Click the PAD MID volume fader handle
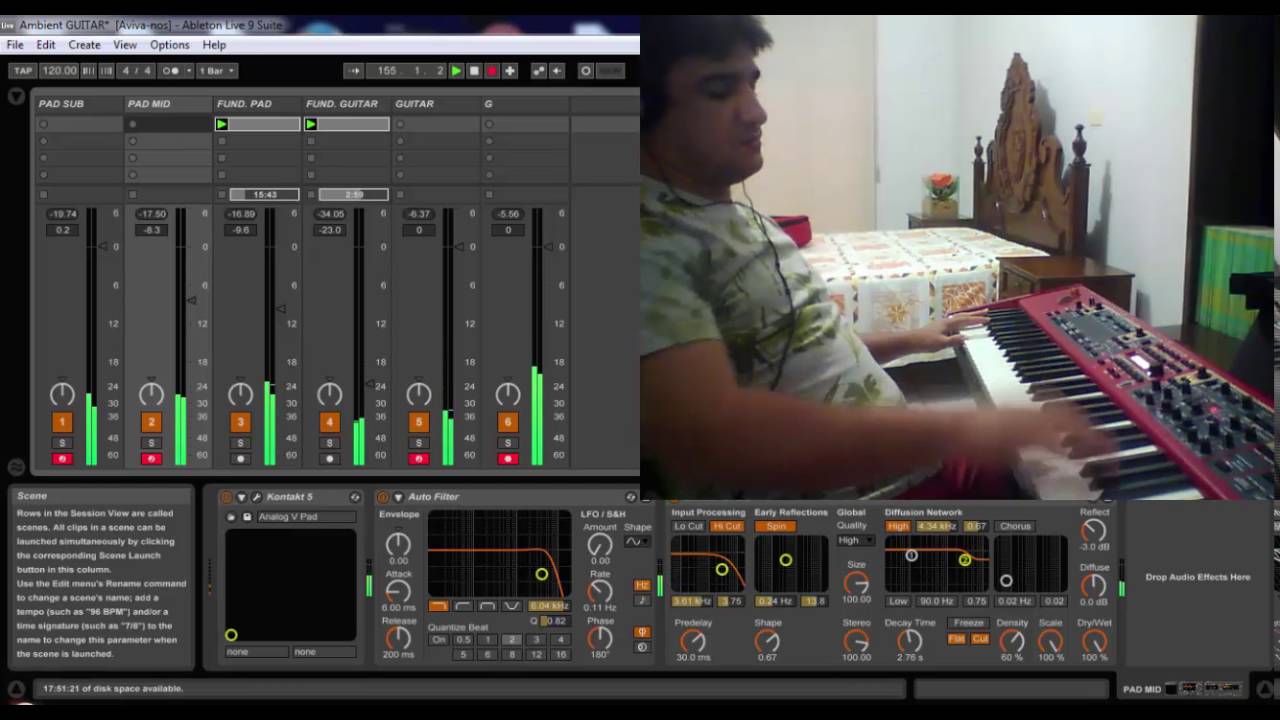Viewport: 1280px width, 720px height. click(192, 300)
